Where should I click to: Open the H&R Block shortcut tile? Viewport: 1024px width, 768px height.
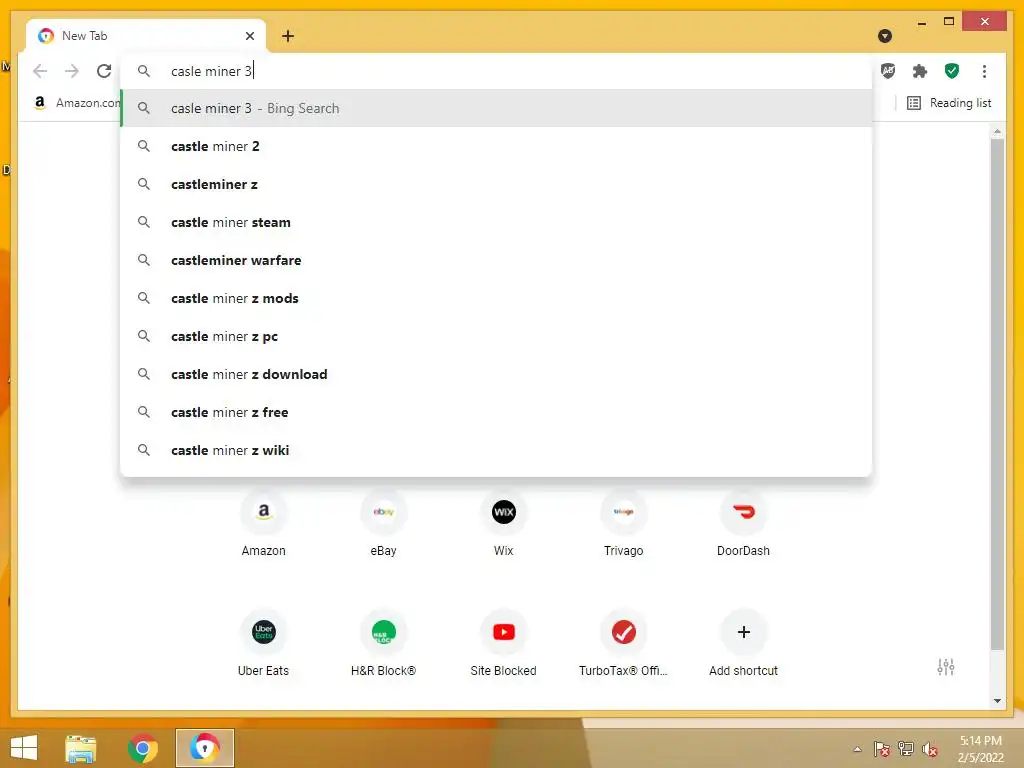(383, 643)
